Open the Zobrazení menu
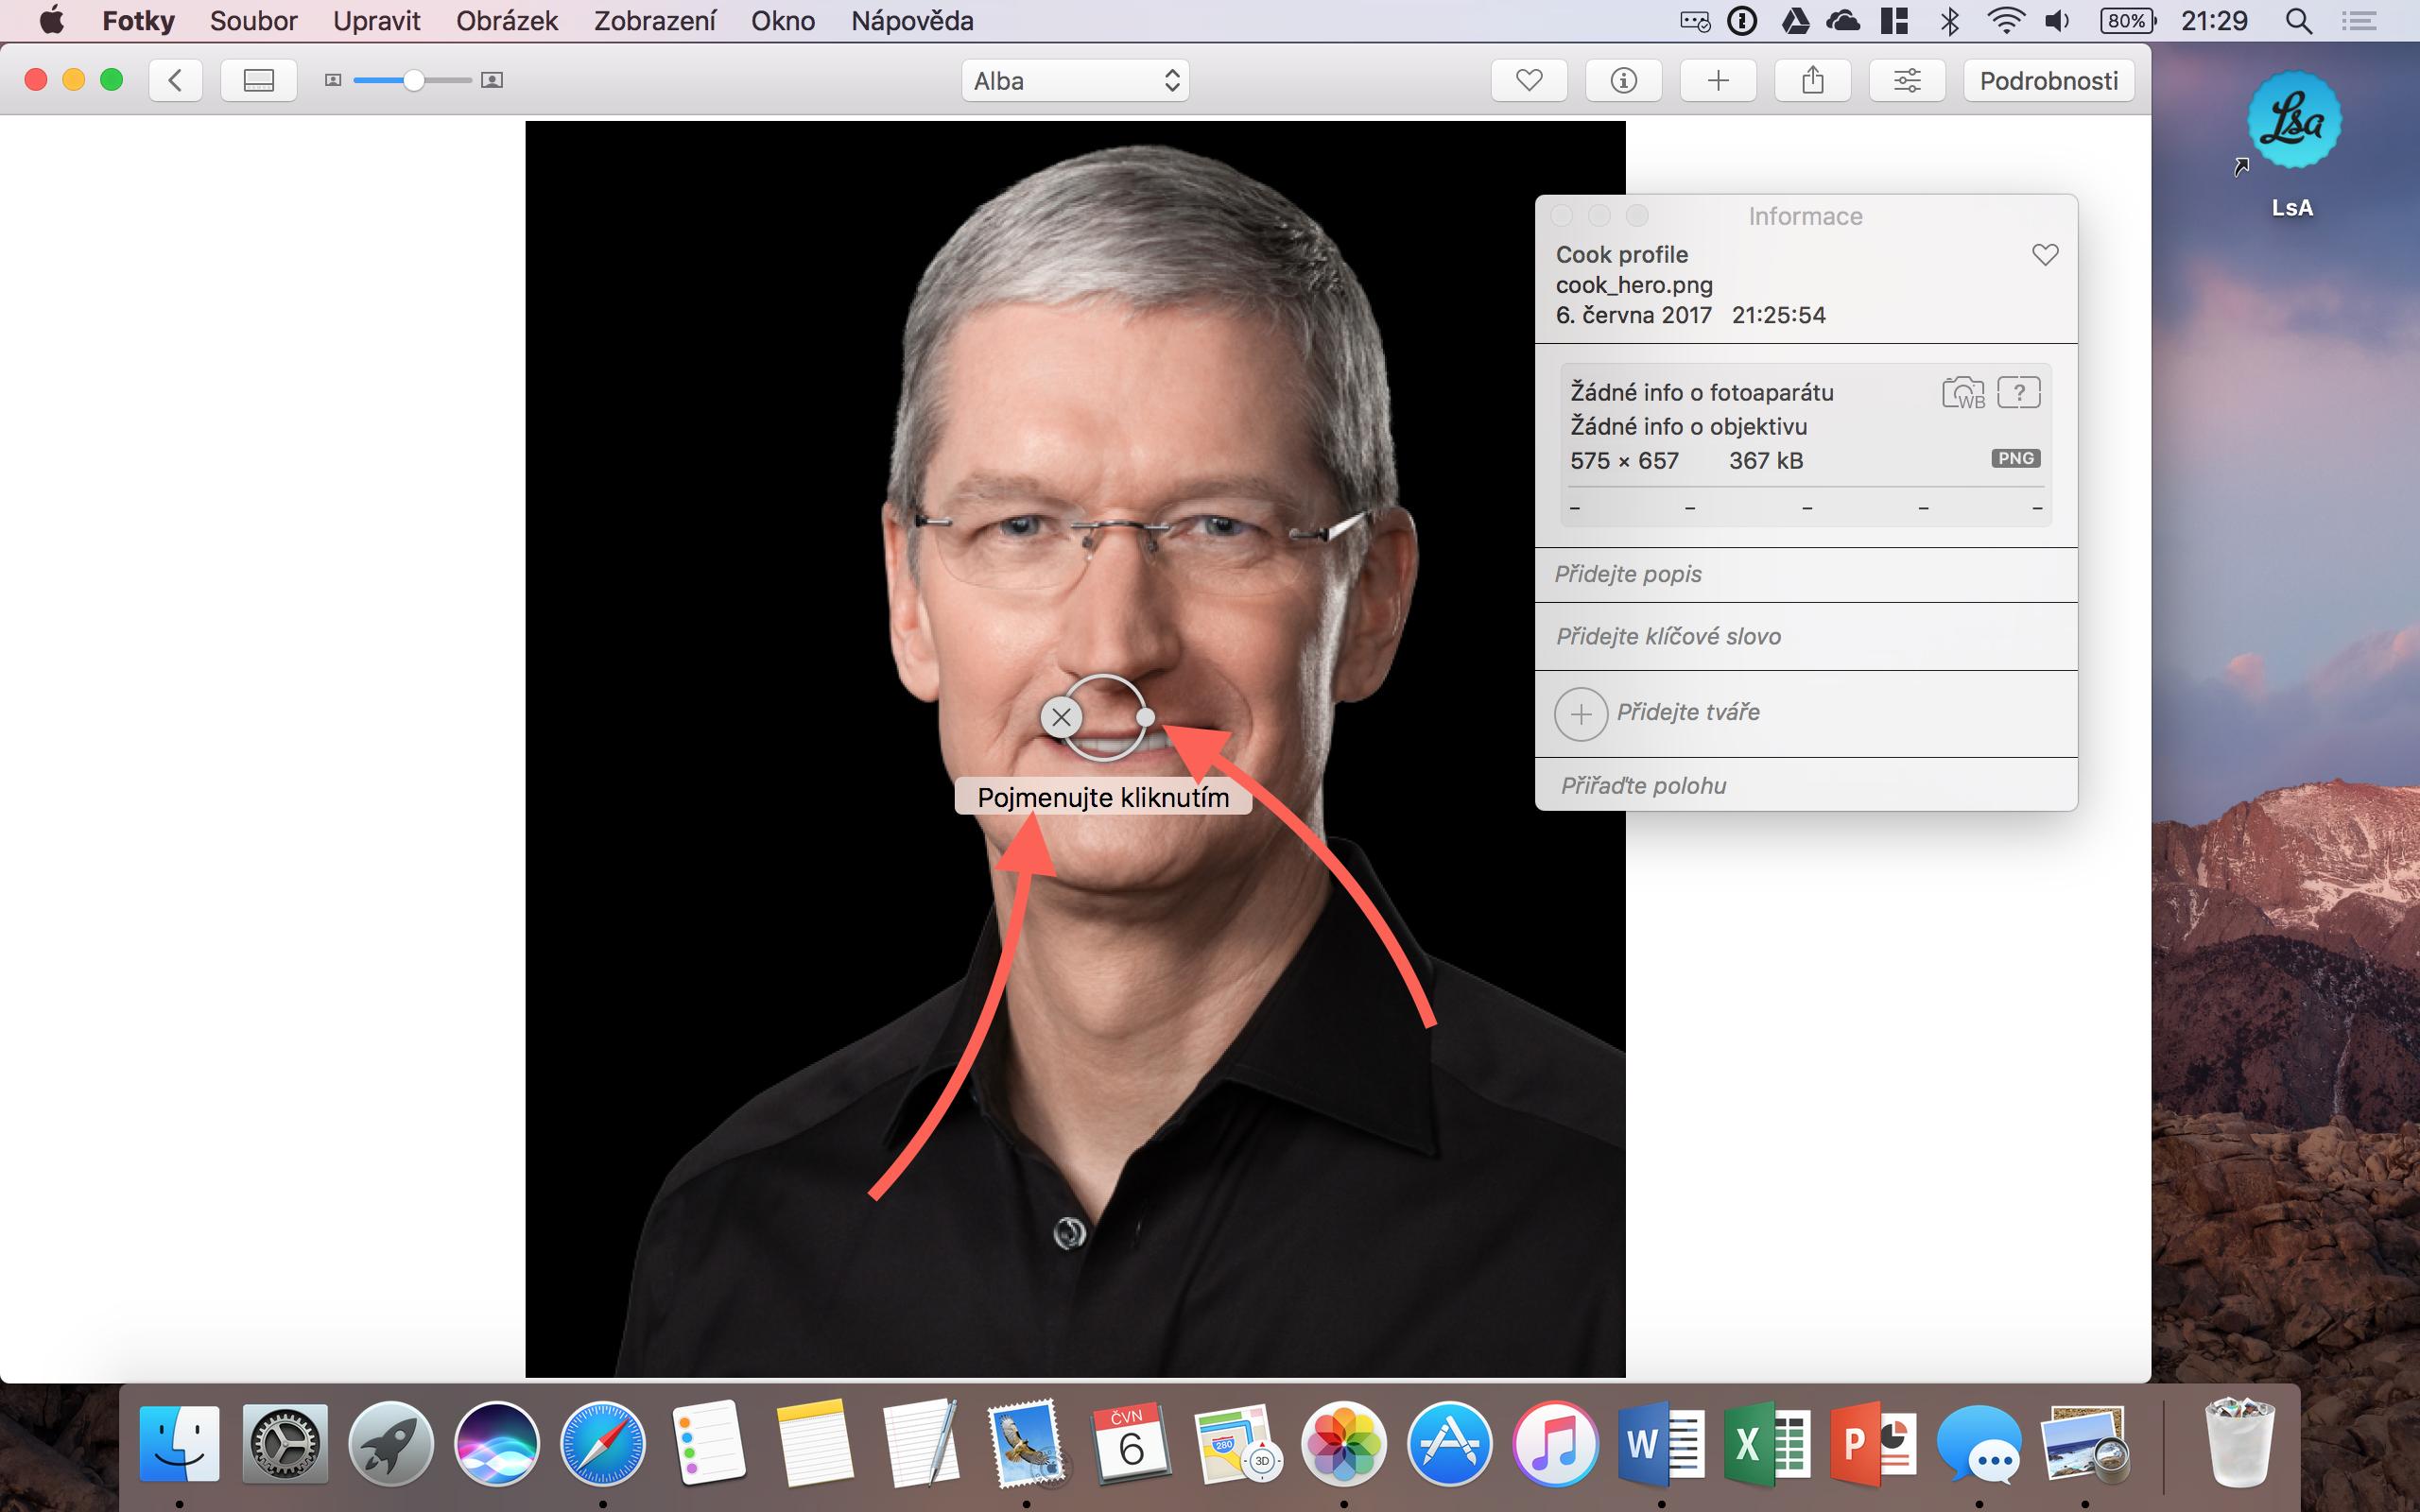Image resolution: width=2420 pixels, height=1512 pixels. click(x=654, y=21)
